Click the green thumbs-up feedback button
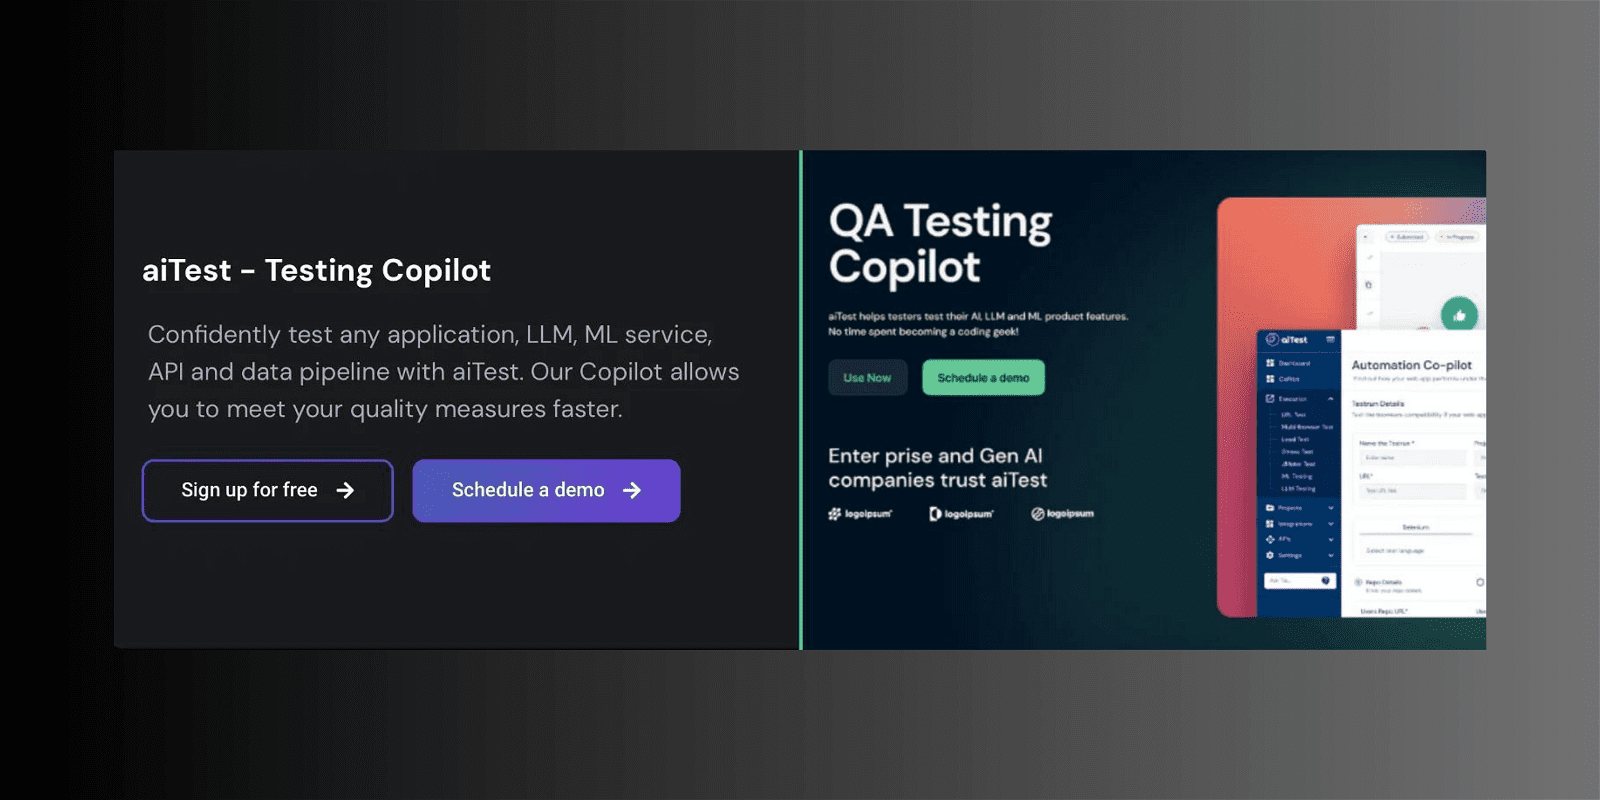Image resolution: width=1600 pixels, height=800 pixels. [x=1460, y=313]
